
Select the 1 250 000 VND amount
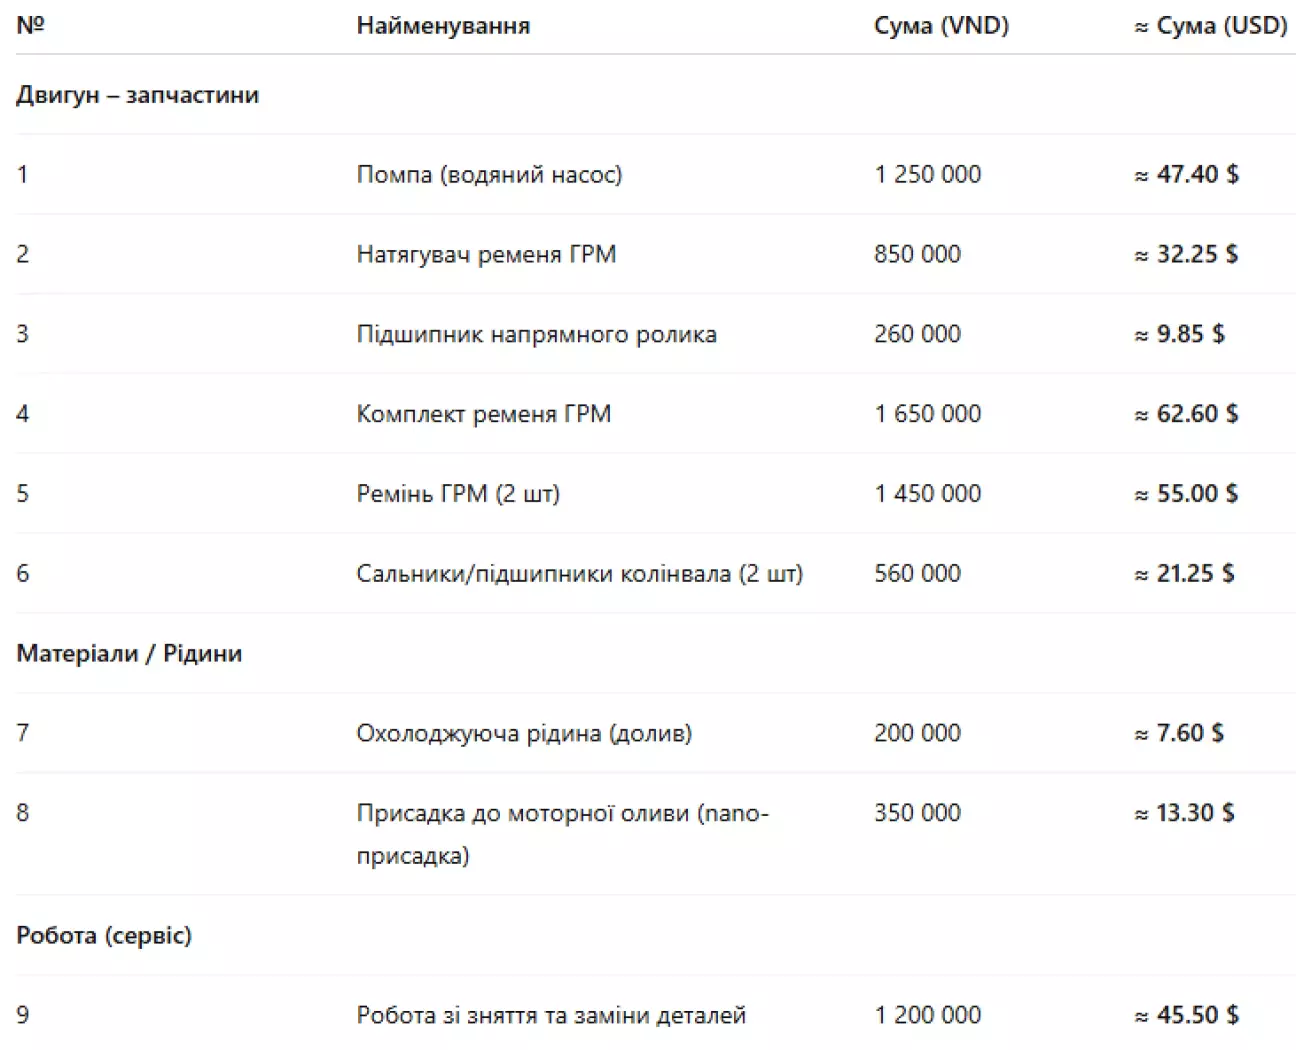click(927, 175)
